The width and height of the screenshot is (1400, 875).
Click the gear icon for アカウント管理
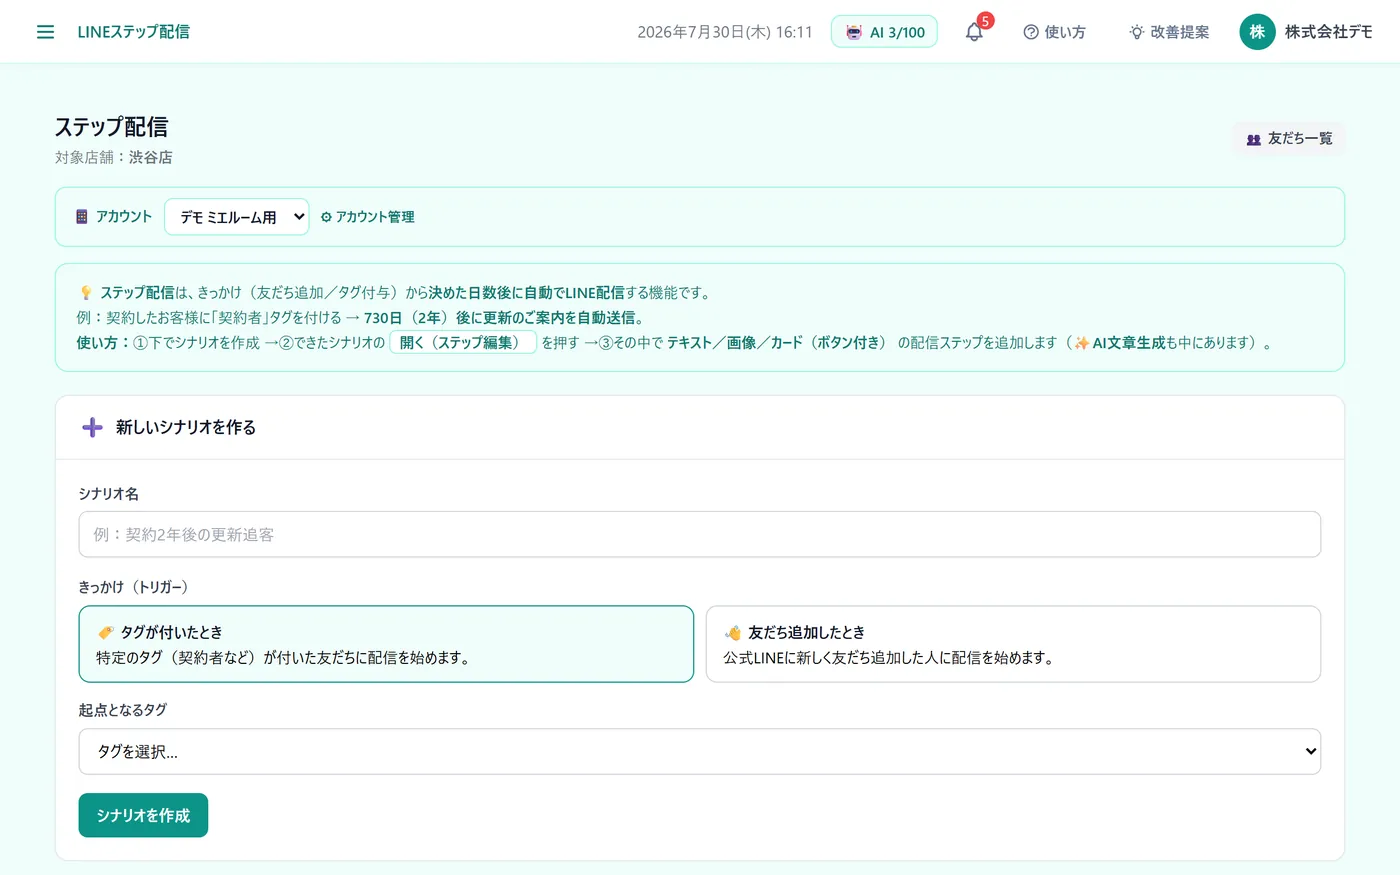click(x=326, y=217)
